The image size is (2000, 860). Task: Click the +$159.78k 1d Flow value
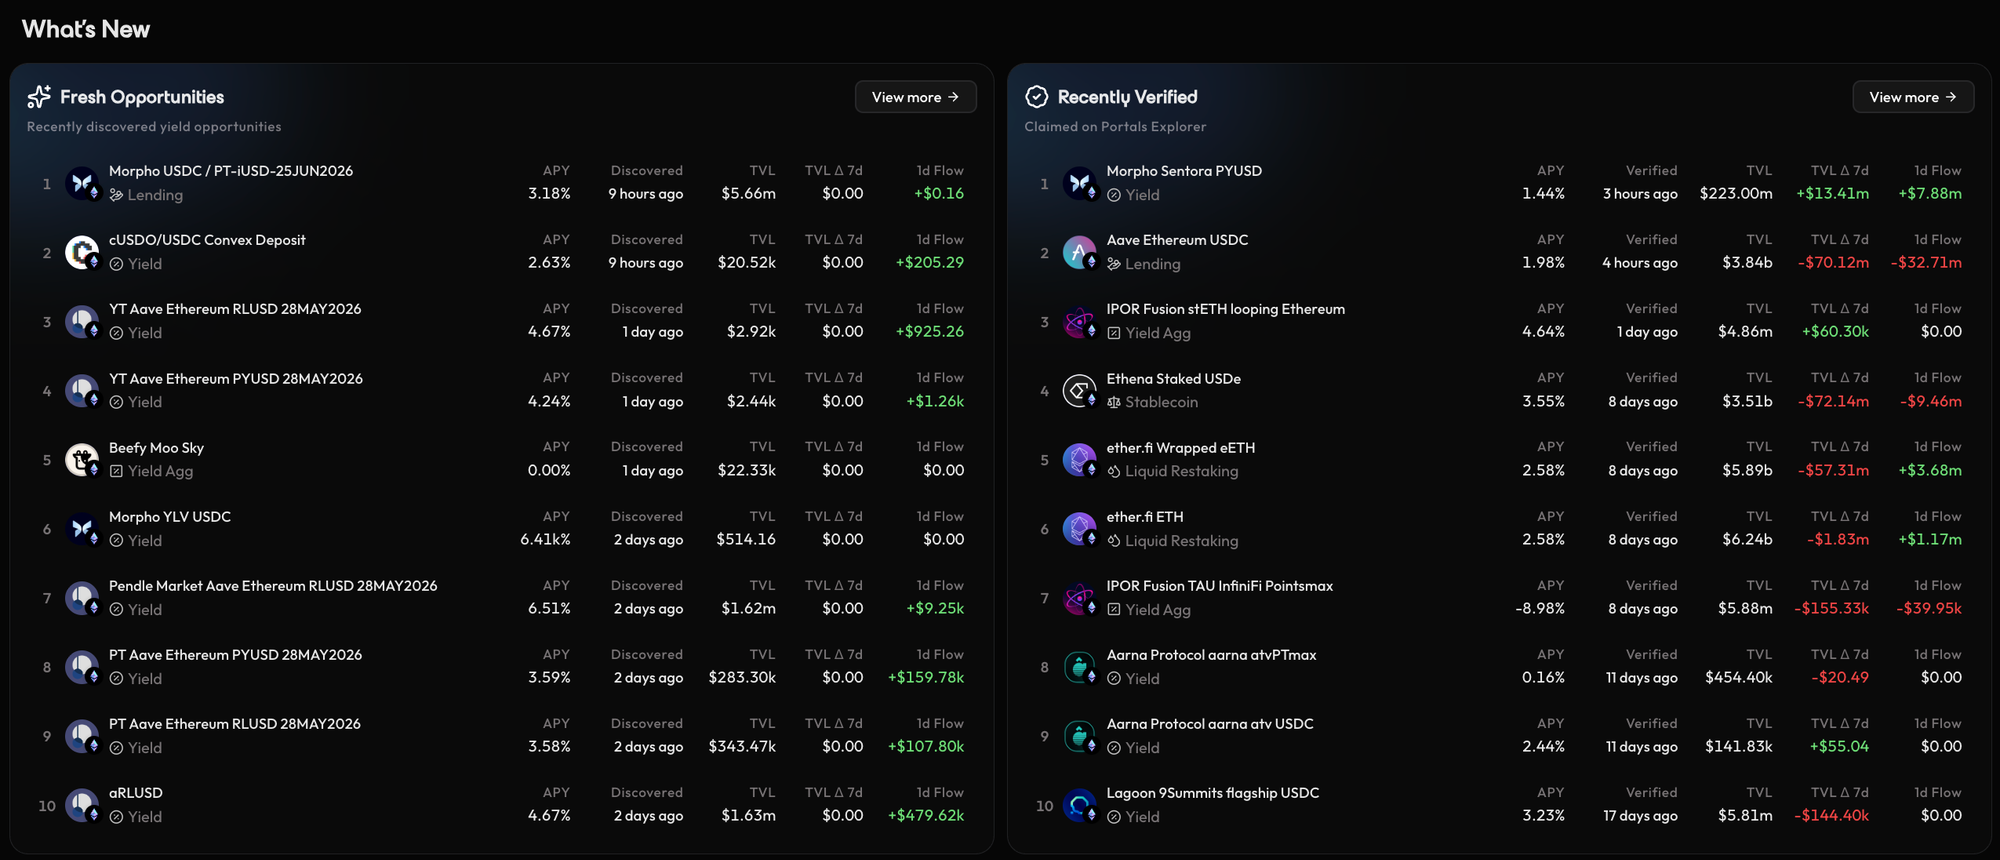(926, 678)
